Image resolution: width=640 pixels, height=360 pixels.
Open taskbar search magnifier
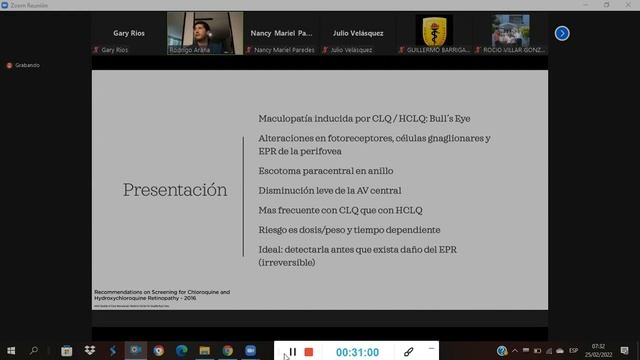coord(34,351)
